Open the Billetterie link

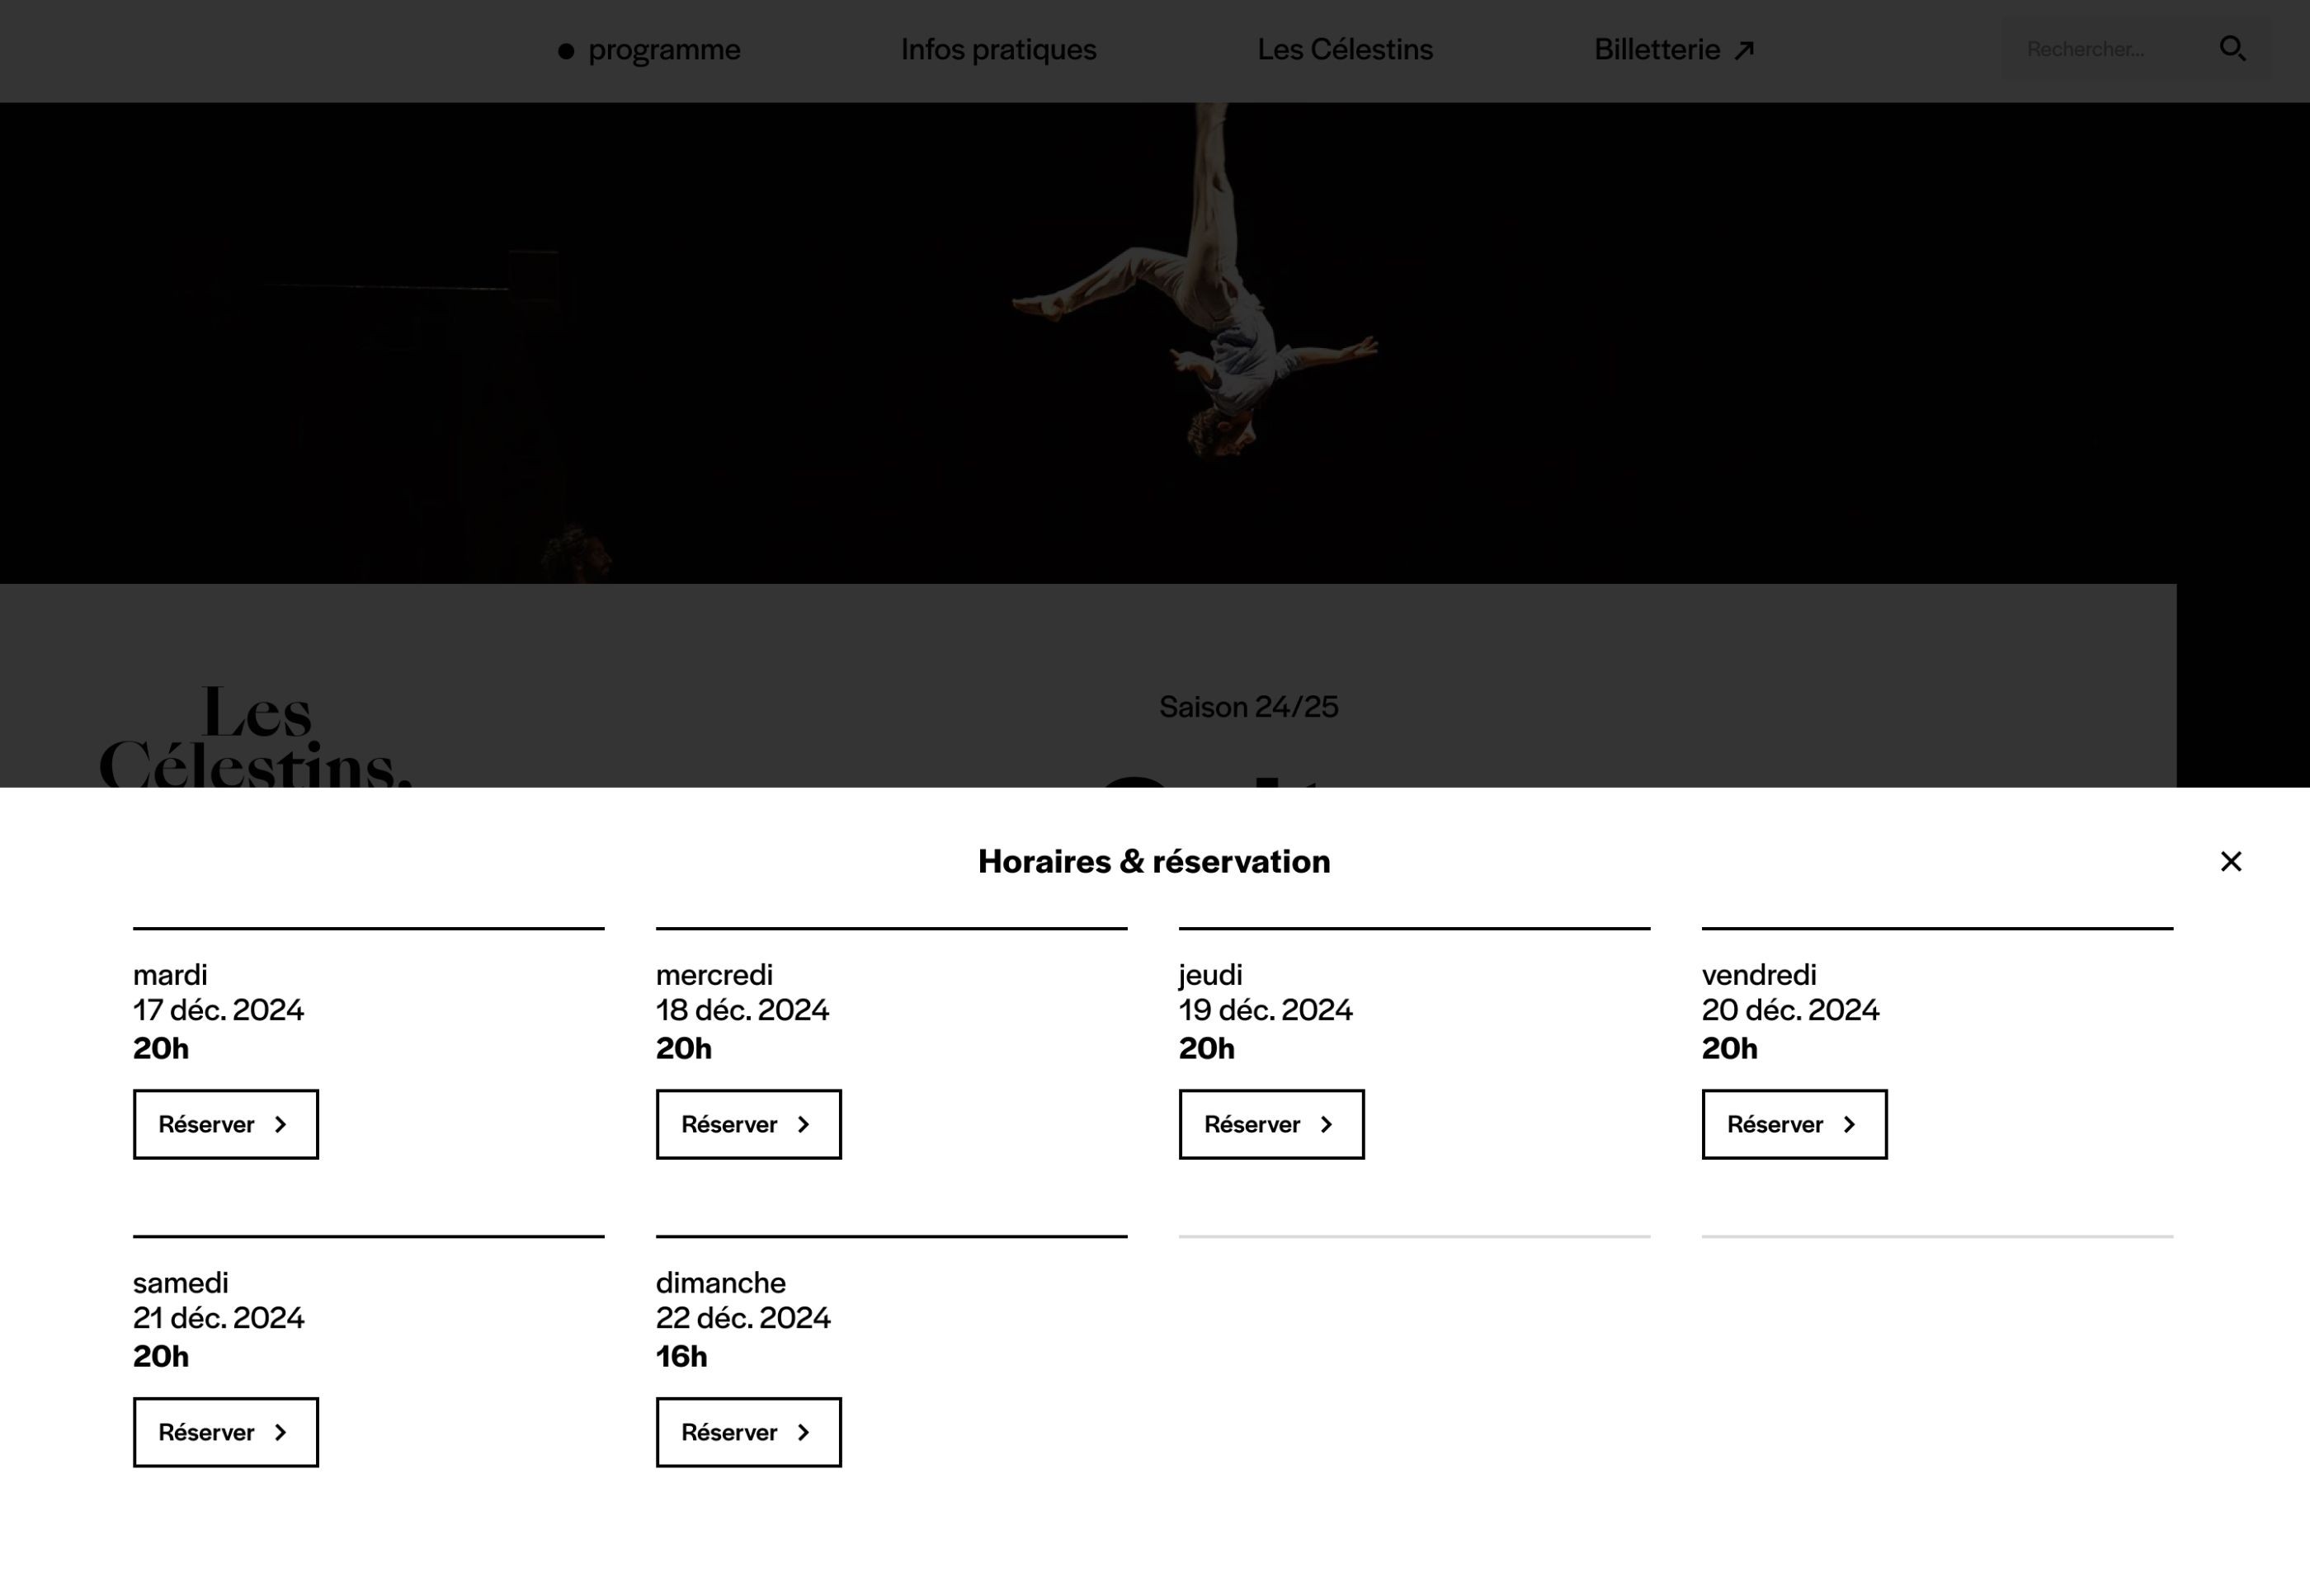click(1656, 49)
